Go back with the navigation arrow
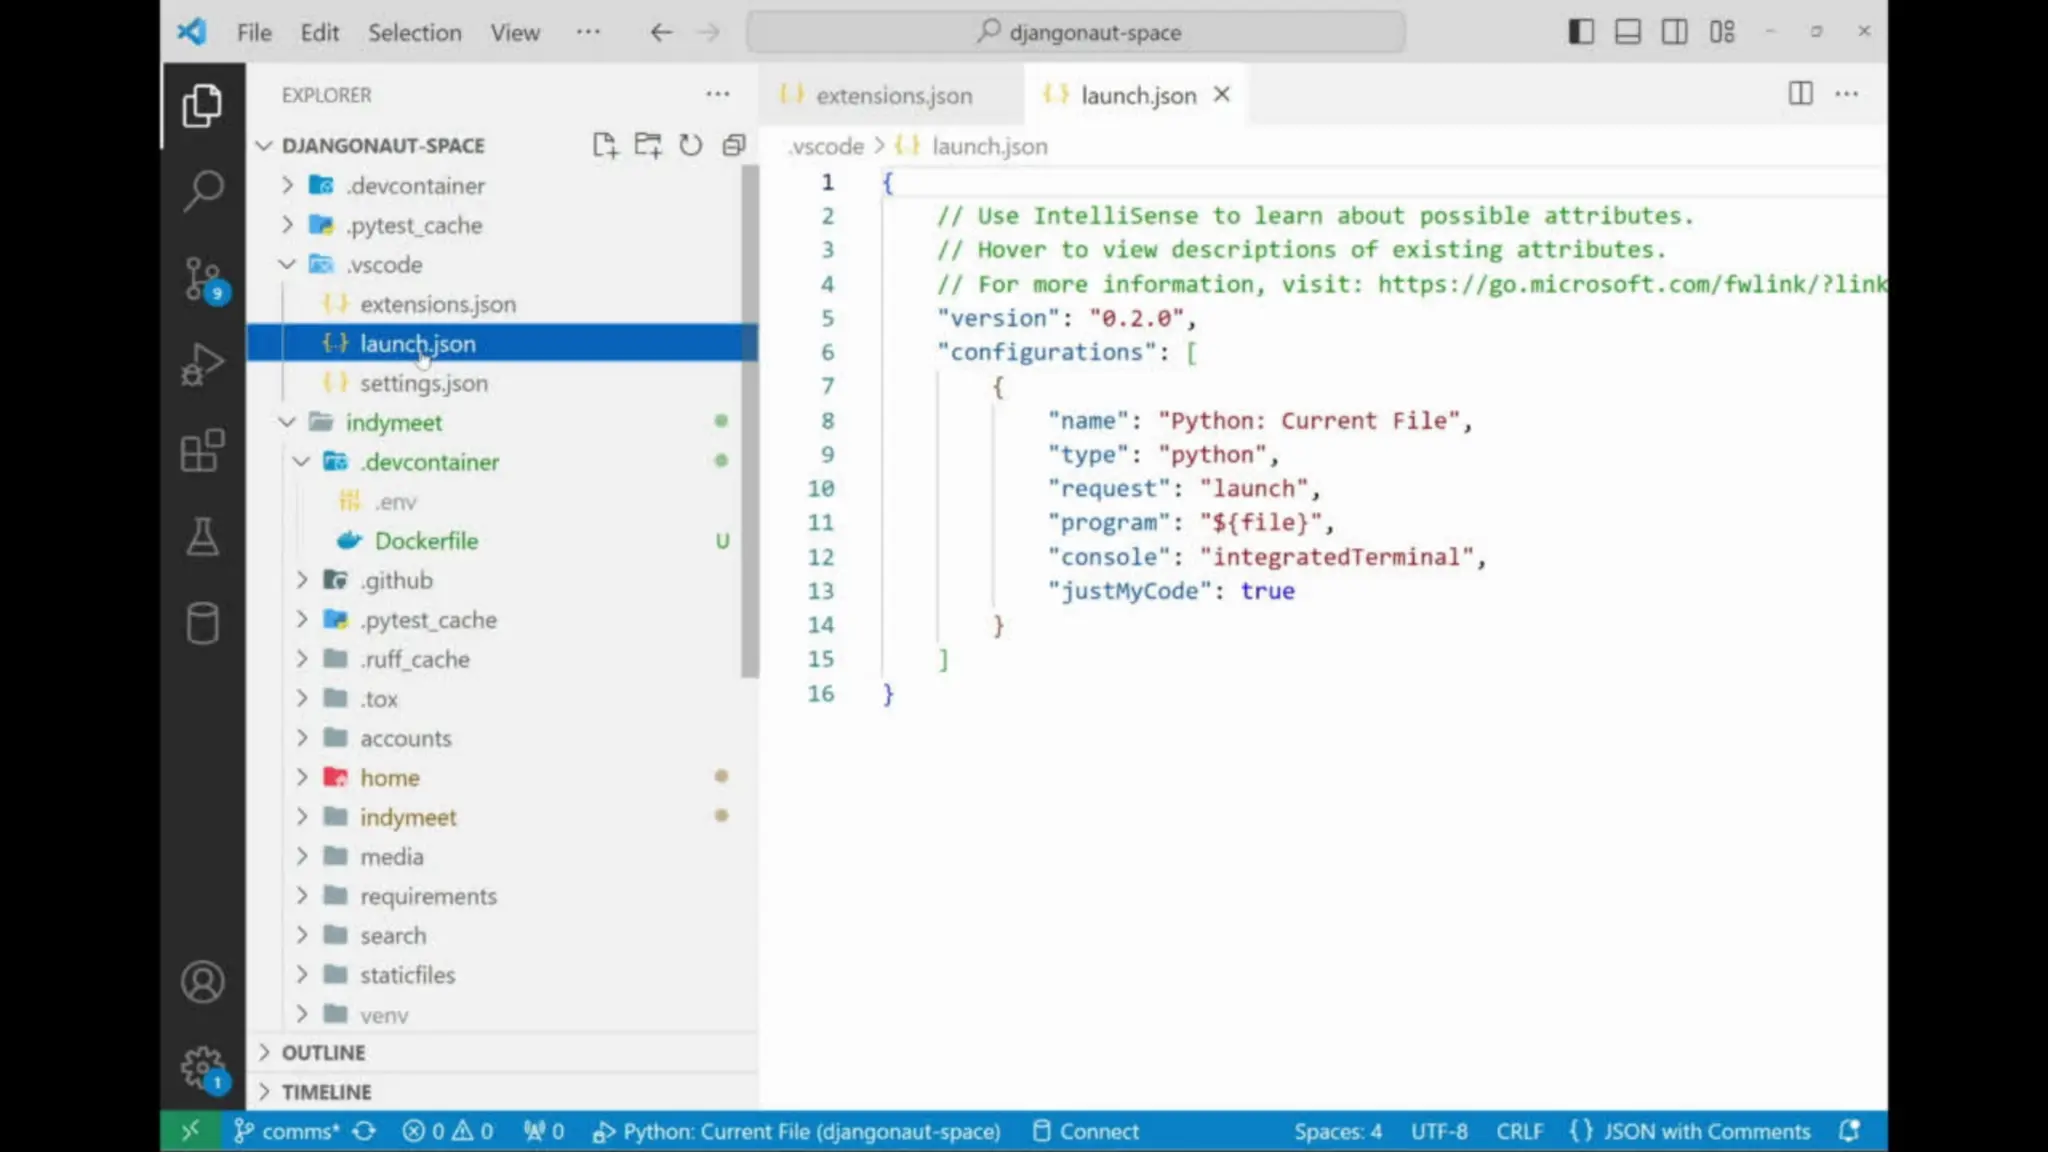This screenshot has height=1152, width=2048. 661,32
